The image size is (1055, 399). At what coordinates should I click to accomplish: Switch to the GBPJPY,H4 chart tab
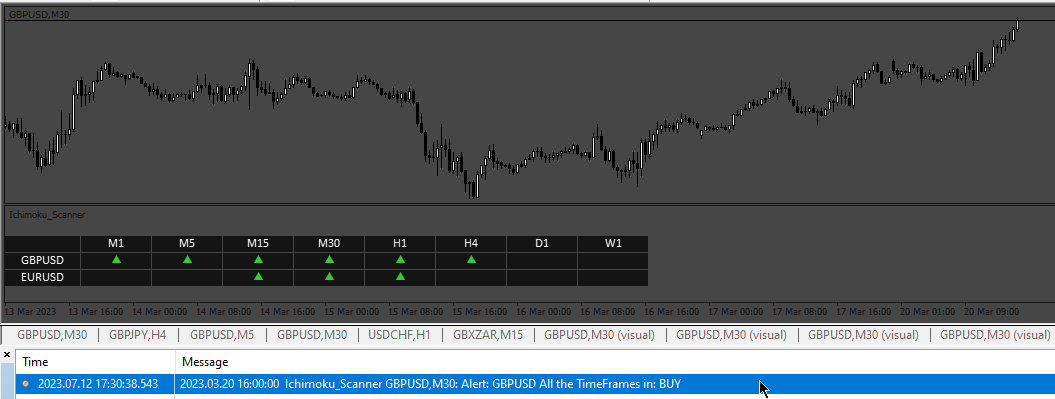137,334
